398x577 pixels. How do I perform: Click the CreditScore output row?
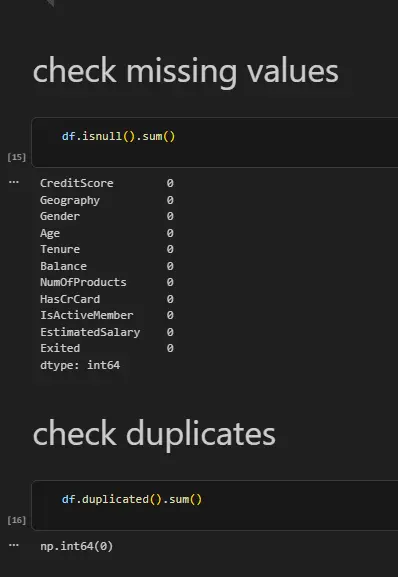(x=107, y=183)
